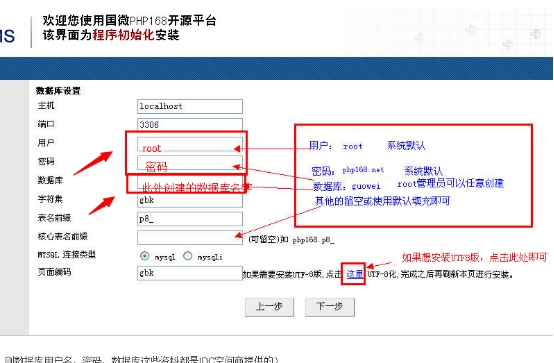Go back with the 上一步 button
554x363 pixels.
click(x=269, y=307)
